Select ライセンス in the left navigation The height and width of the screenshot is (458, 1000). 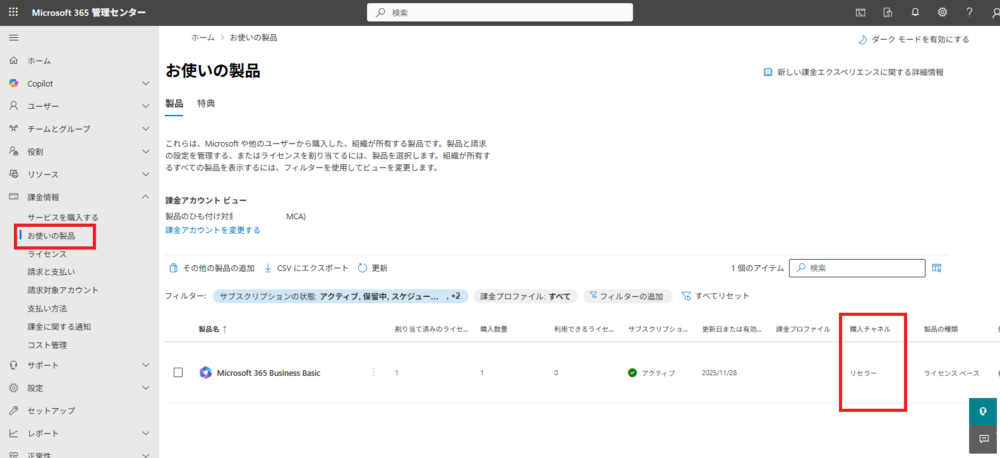pyautogui.click(x=47, y=254)
